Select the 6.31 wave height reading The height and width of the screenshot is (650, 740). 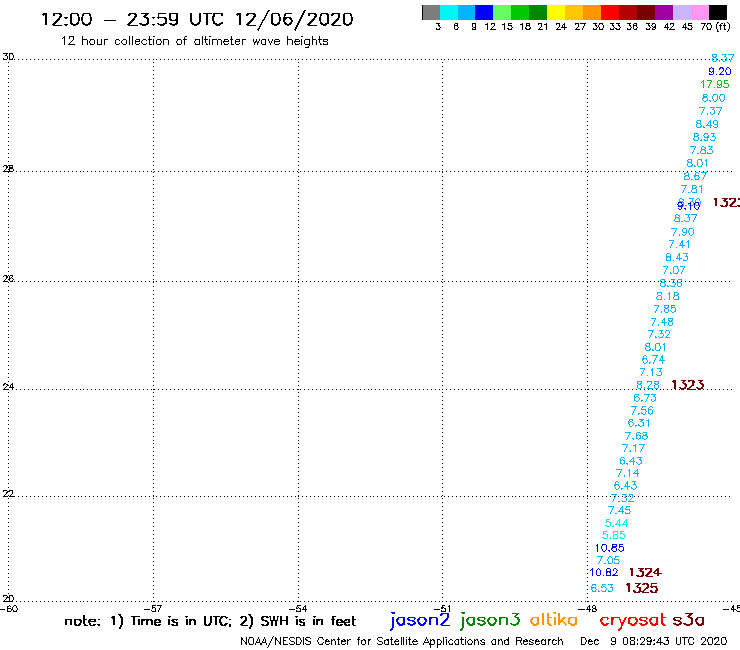pyautogui.click(x=639, y=423)
